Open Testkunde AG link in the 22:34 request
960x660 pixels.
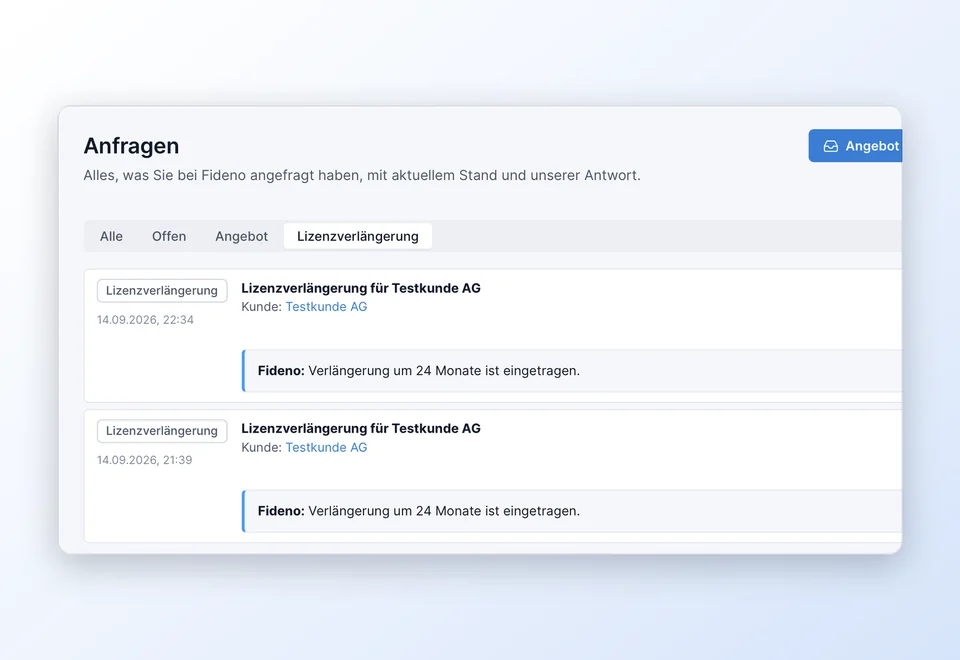326,307
